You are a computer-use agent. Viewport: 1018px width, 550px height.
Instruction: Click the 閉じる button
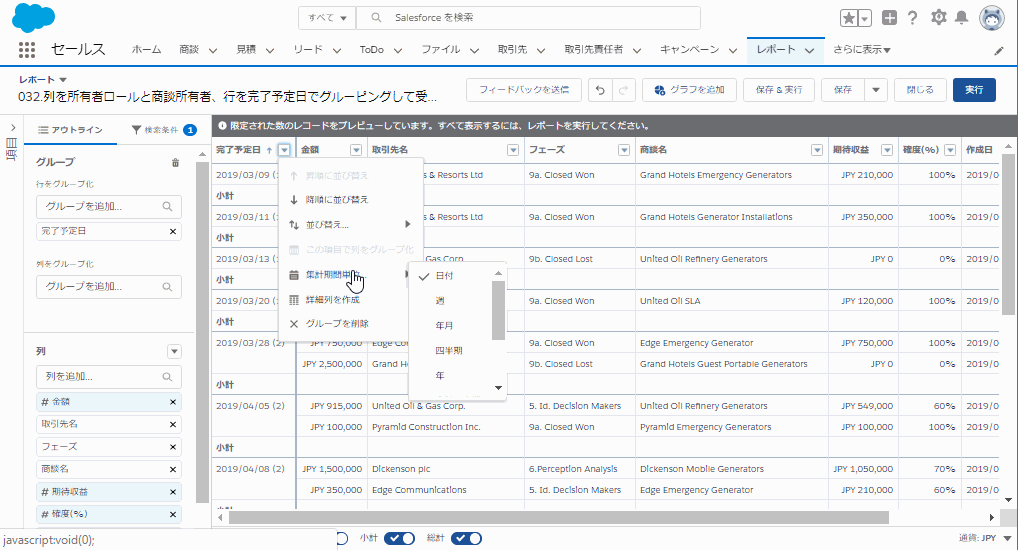[x=920, y=90]
